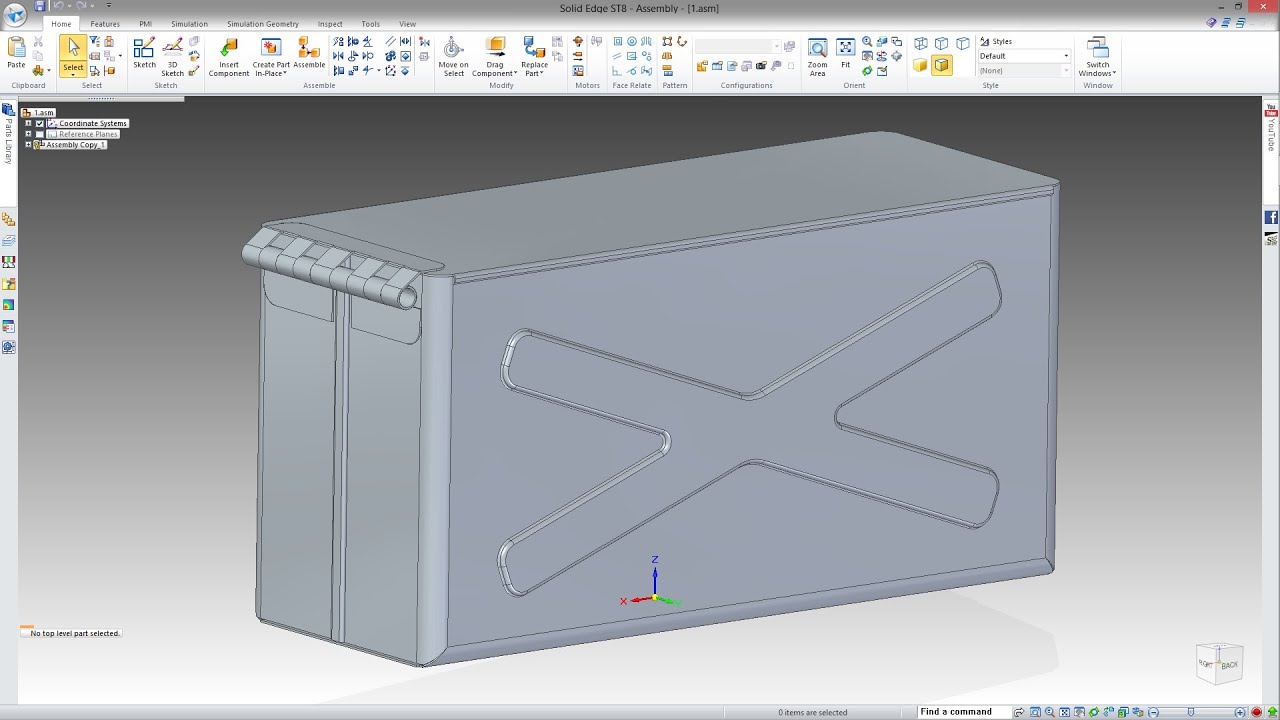1280x720 pixels.
Task: Open the Features tab
Action: point(105,24)
